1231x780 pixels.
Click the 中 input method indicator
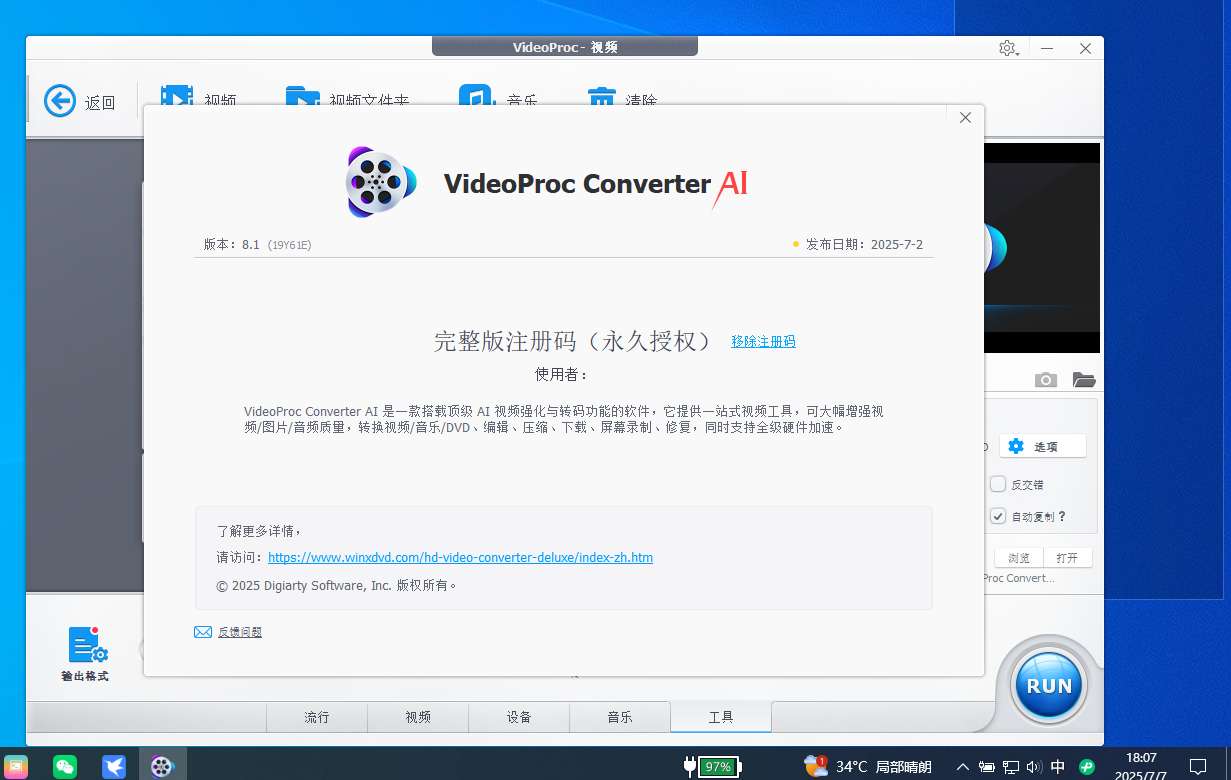point(1058,767)
